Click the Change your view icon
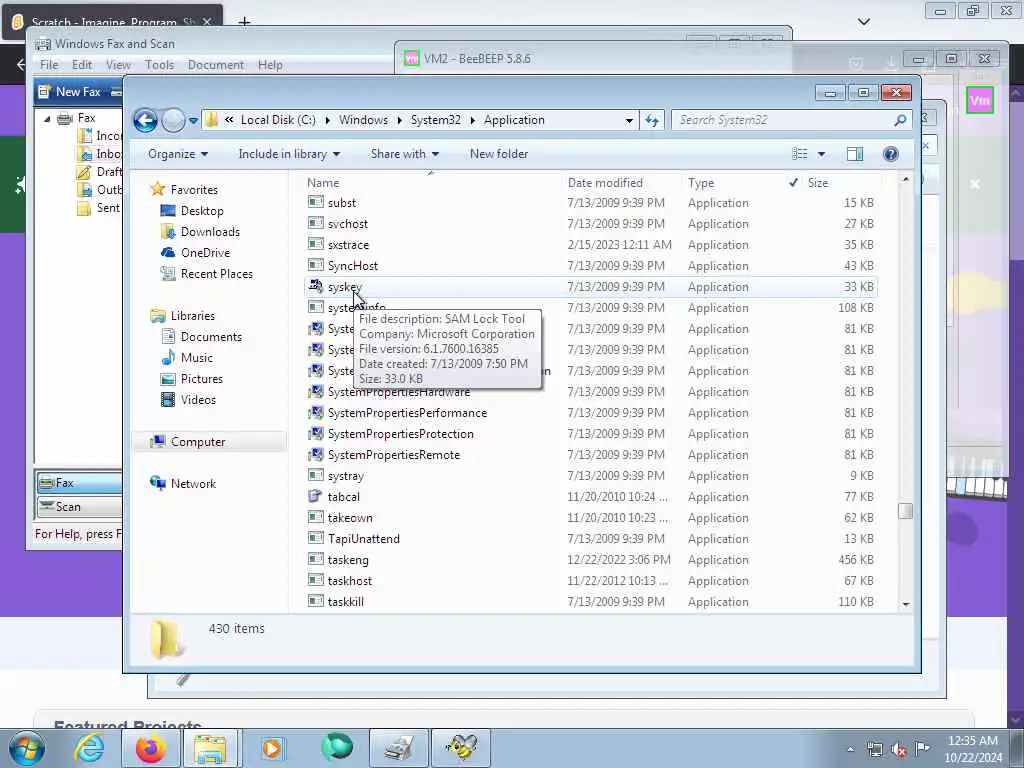Viewport: 1024px width, 768px height. pos(800,154)
